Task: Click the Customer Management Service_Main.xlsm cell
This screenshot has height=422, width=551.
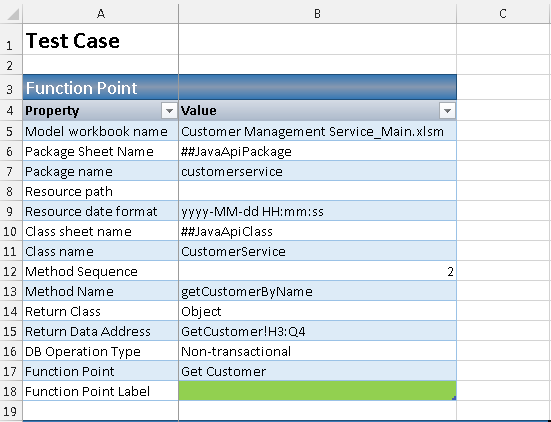Action: 317,131
